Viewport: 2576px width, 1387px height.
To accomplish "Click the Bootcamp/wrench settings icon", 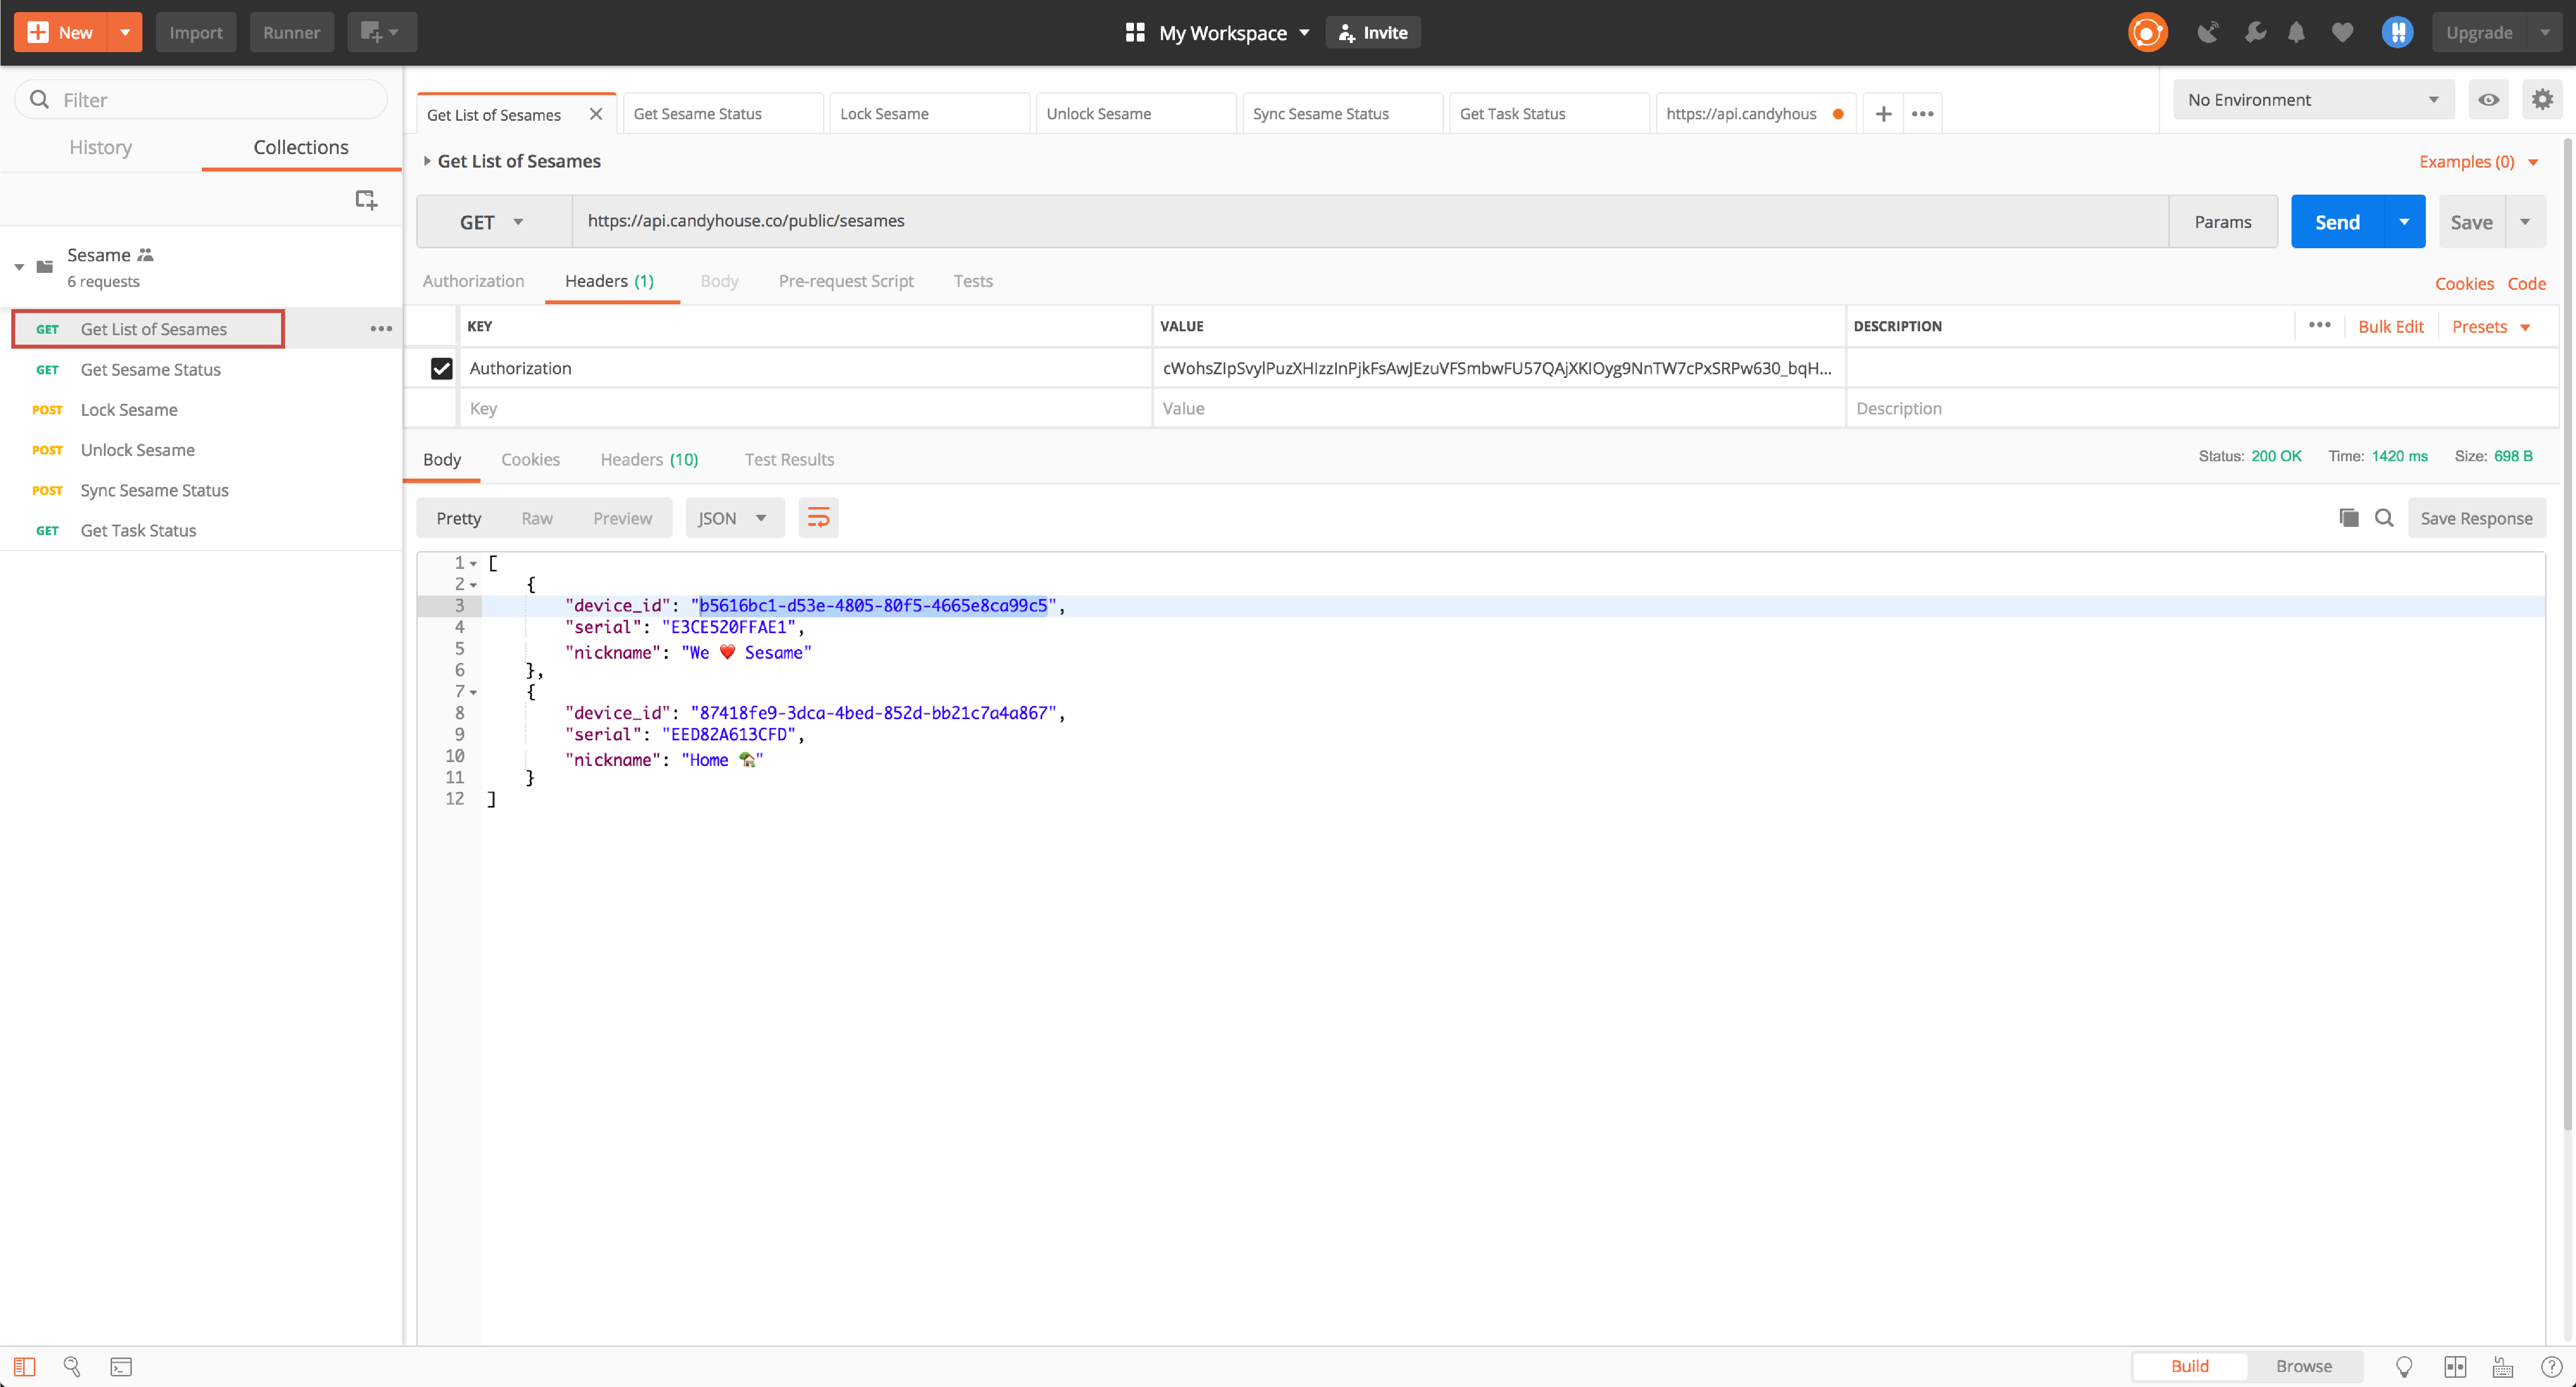I will click(2255, 31).
